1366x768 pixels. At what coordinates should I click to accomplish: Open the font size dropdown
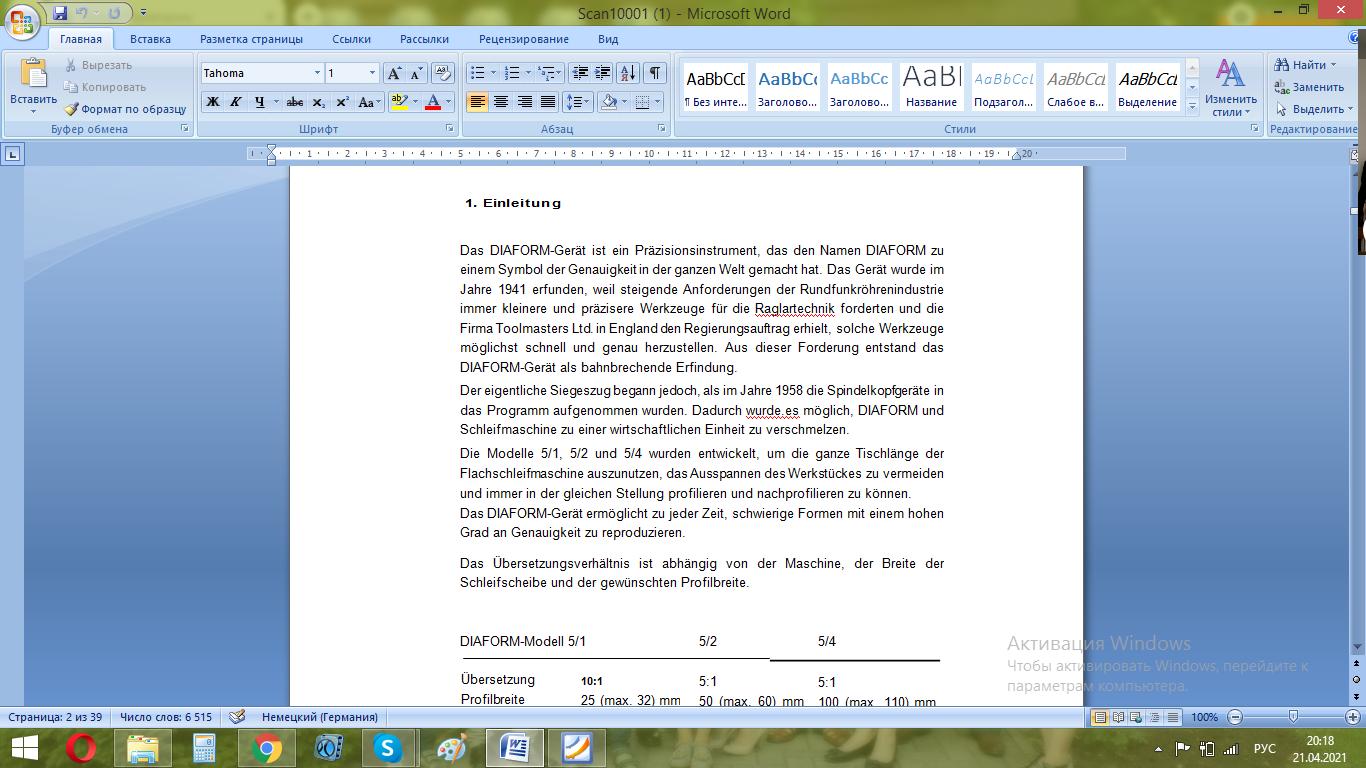[x=372, y=73]
